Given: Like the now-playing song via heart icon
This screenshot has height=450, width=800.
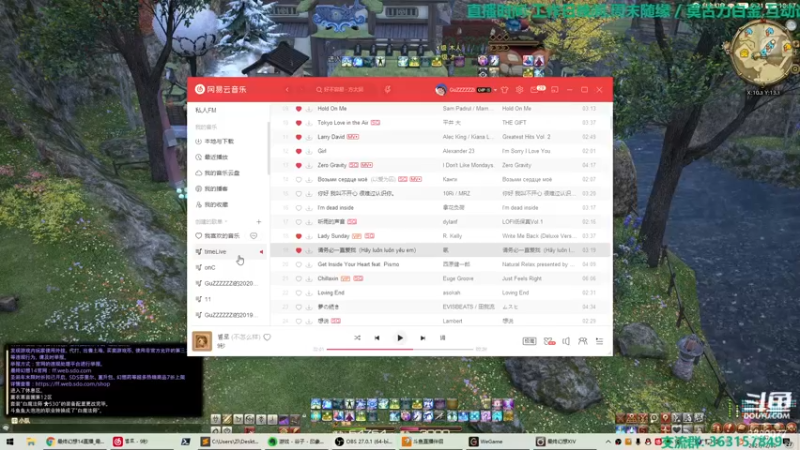Looking at the screenshot, I should click(267, 337).
